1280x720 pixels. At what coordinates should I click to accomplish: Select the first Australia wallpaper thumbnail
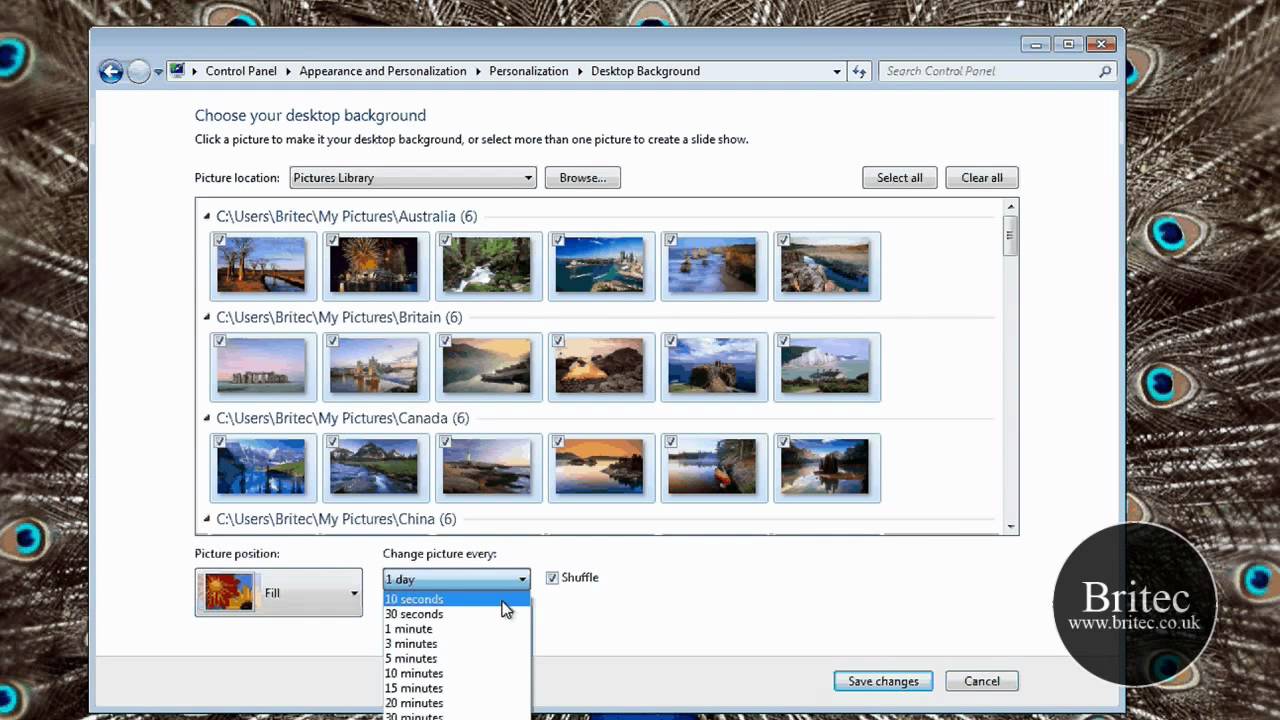[262, 266]
